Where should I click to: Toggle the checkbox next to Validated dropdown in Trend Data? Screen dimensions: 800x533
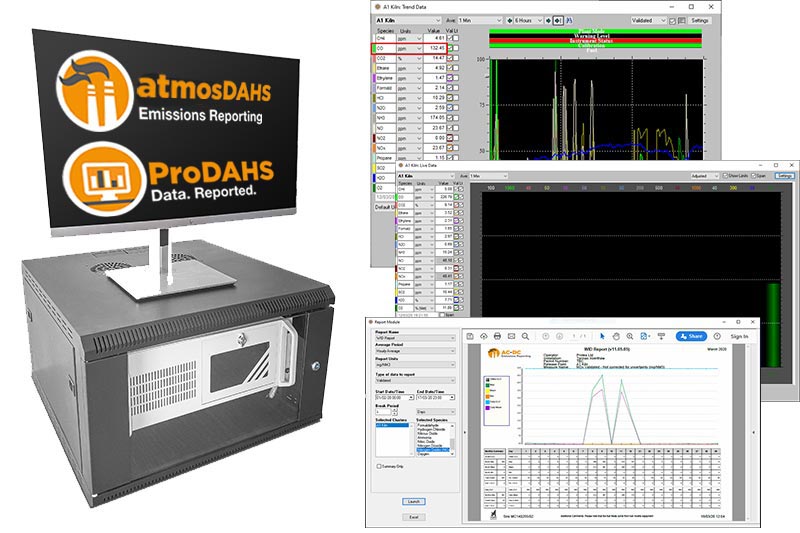click(x=672, y=21)
